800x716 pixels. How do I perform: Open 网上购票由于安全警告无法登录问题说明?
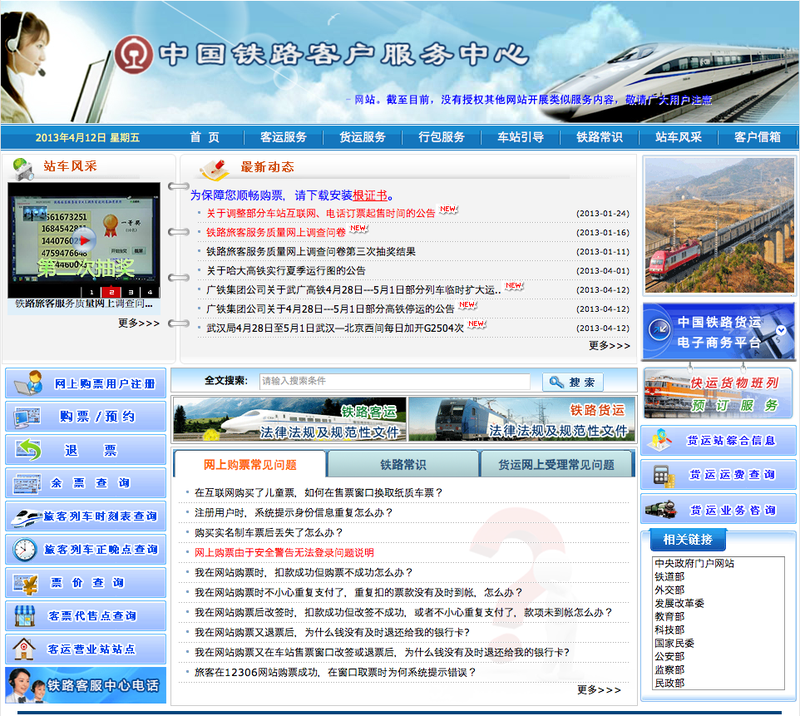click(284, 552)
